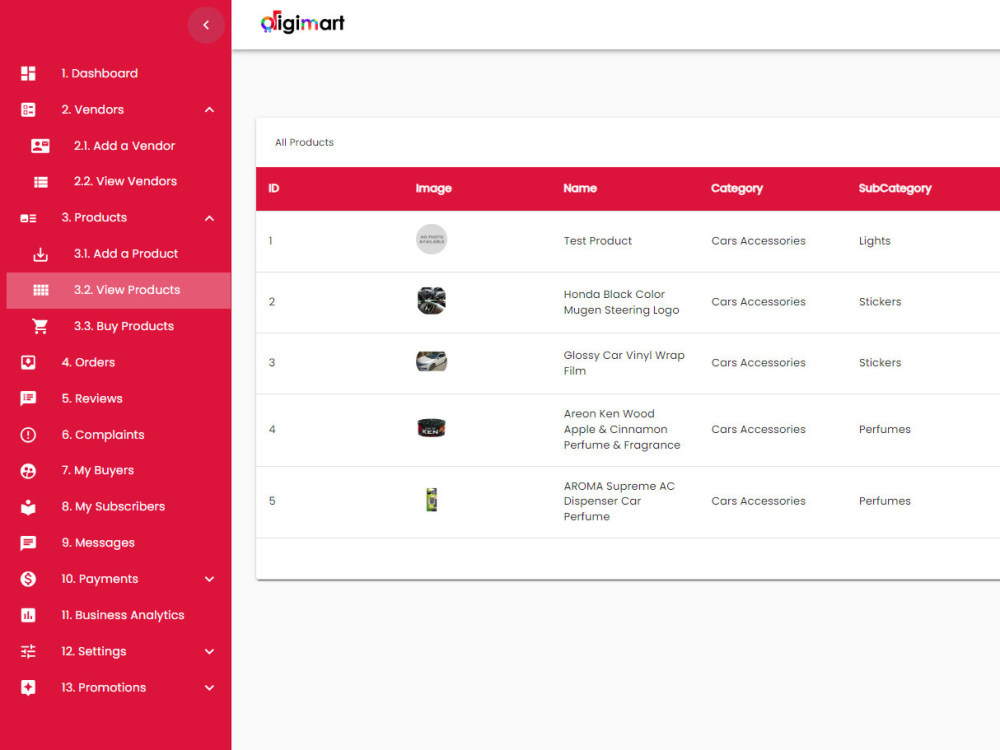1000x750 pixels.
Task: Sort by the SubCategory column header
Action: (895, 189)
